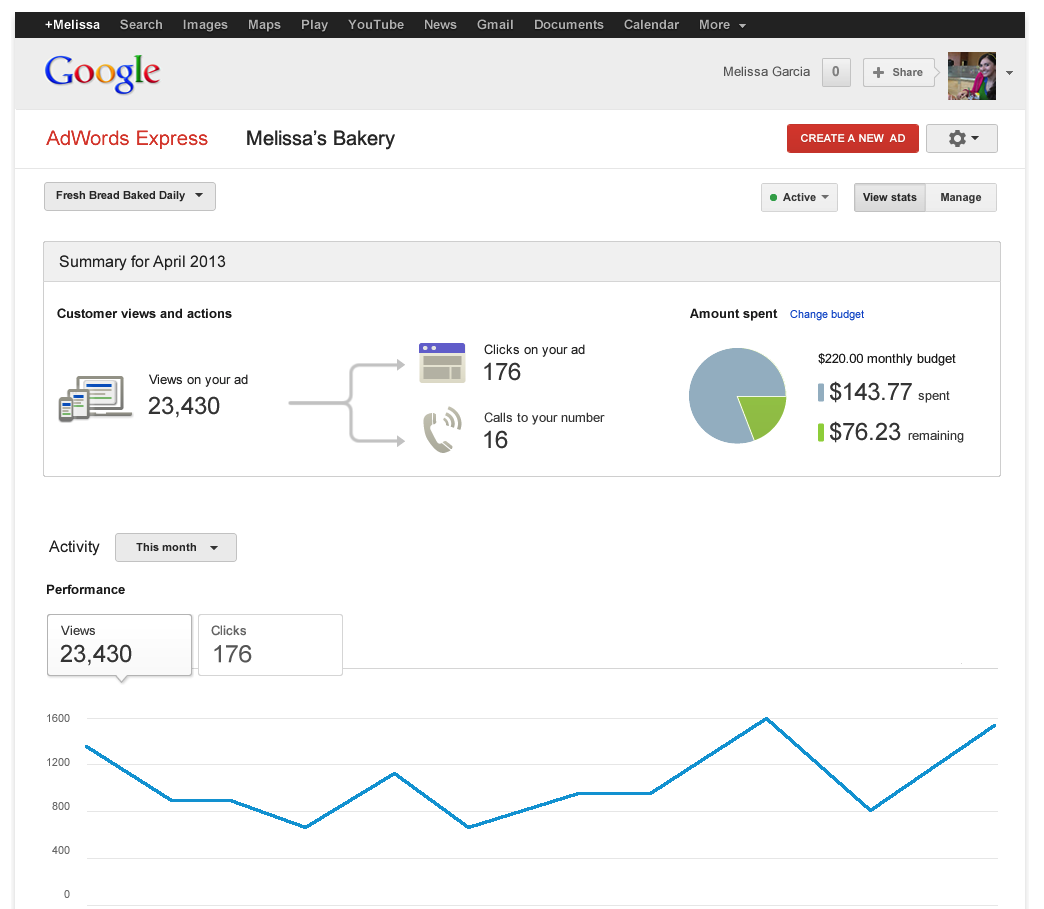
Task: Select the Views performance tab
Action: (x=119, y=645)
